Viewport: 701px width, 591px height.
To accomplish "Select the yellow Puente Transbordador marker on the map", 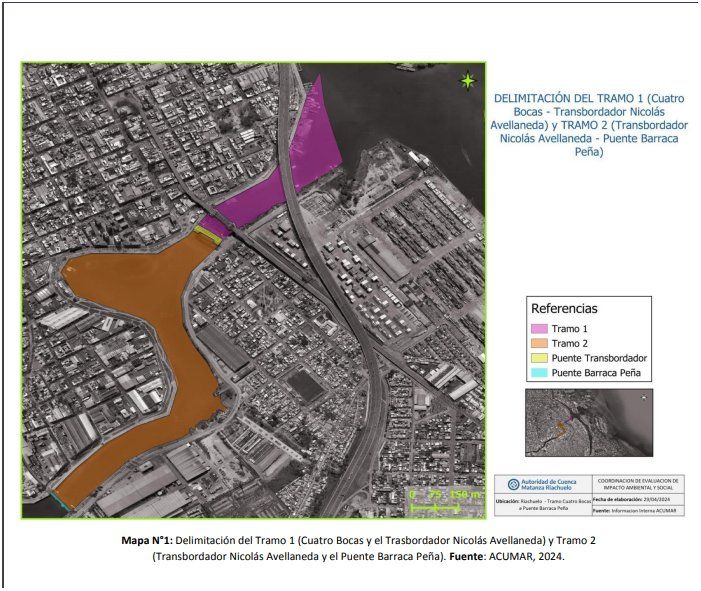I will (x=205, y=232).
